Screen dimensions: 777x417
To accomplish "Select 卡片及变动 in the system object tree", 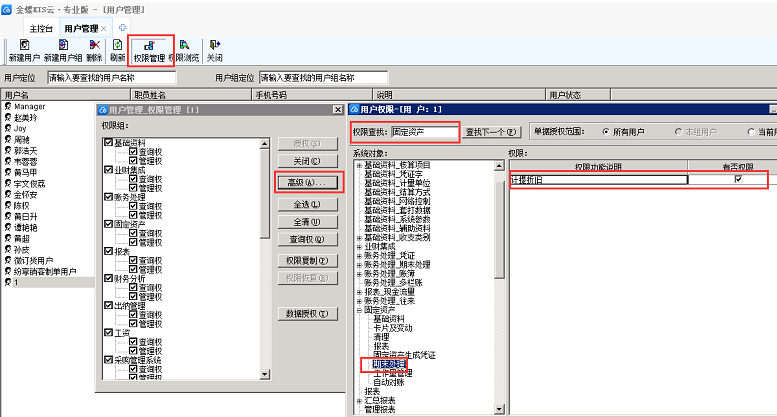I will (395, 327).
